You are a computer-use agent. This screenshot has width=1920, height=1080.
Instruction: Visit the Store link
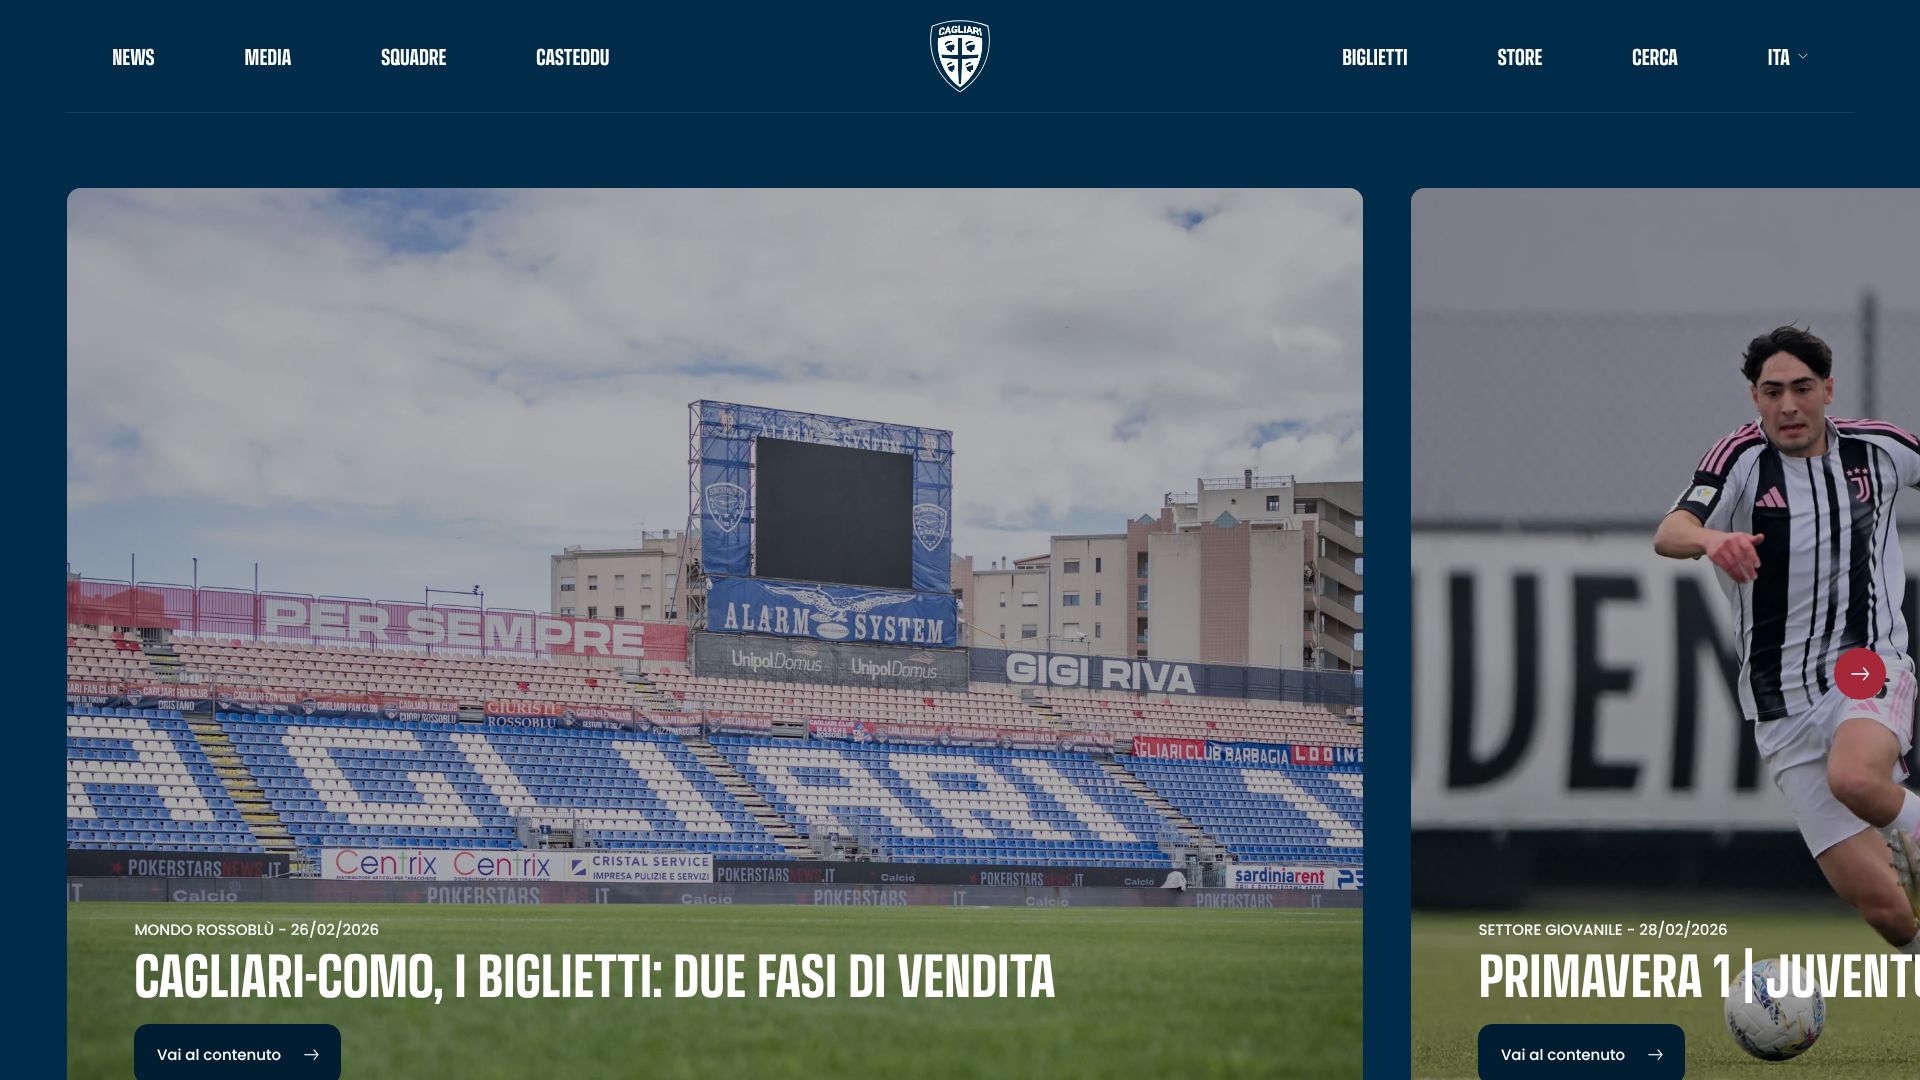(x=1519, y=57)
